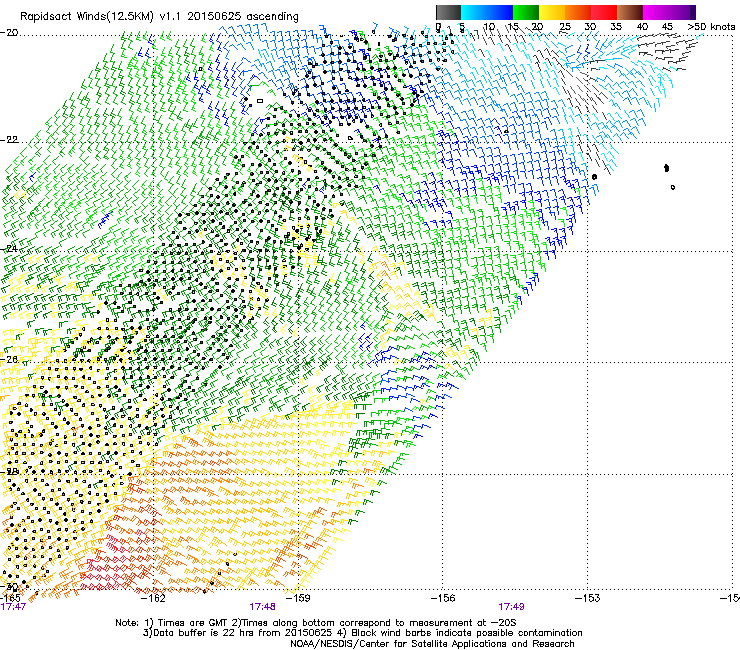Click the '>50 knots' legend label

(x=711, y=27)
